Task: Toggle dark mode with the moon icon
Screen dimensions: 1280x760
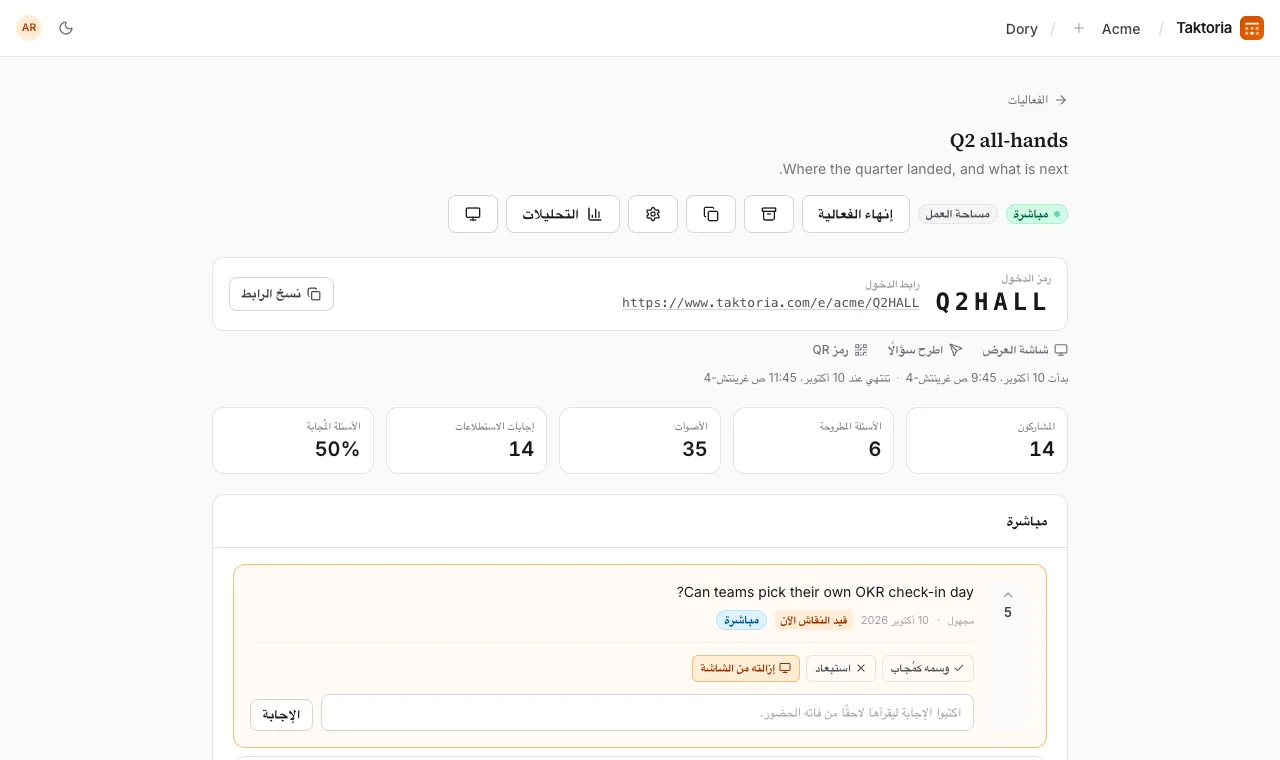Action: 66,28
